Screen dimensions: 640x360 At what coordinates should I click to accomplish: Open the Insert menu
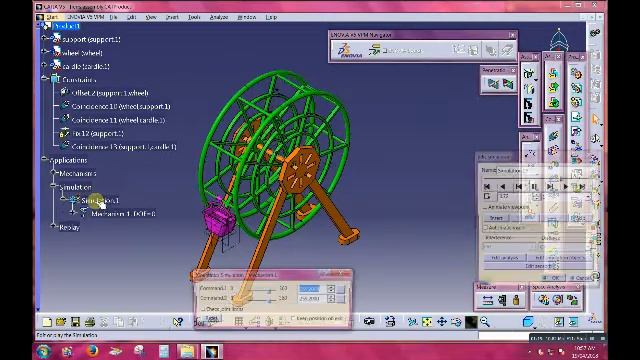pos(172,17)
